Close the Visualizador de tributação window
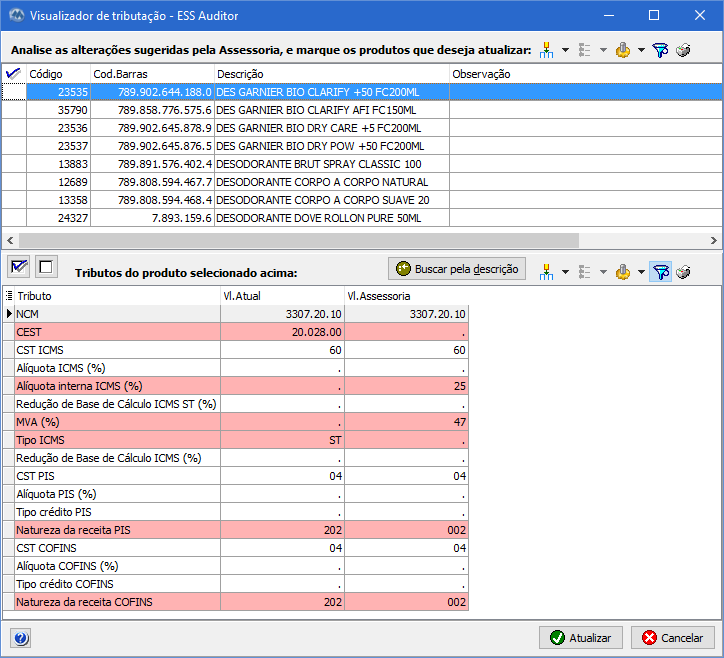The width and height of the screenshot is (724, 658). tap(700, 16)
